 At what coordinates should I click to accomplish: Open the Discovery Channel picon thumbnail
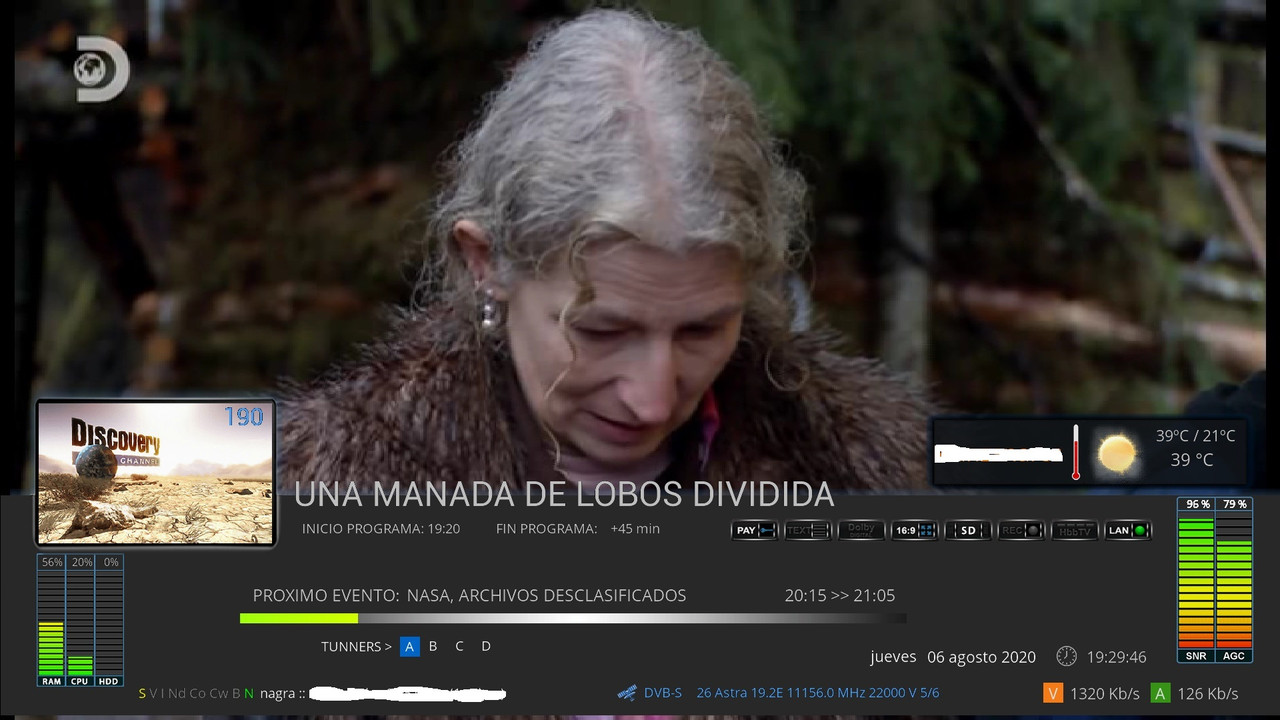[x=156, y=473]
